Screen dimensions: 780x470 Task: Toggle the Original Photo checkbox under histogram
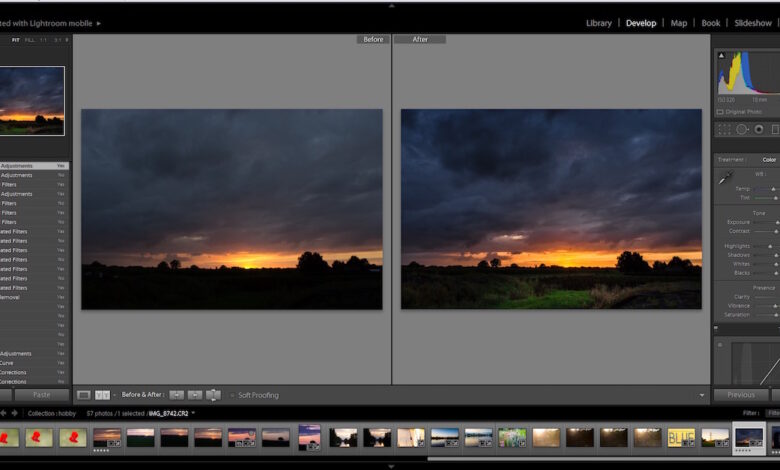(x=721, y=110)
